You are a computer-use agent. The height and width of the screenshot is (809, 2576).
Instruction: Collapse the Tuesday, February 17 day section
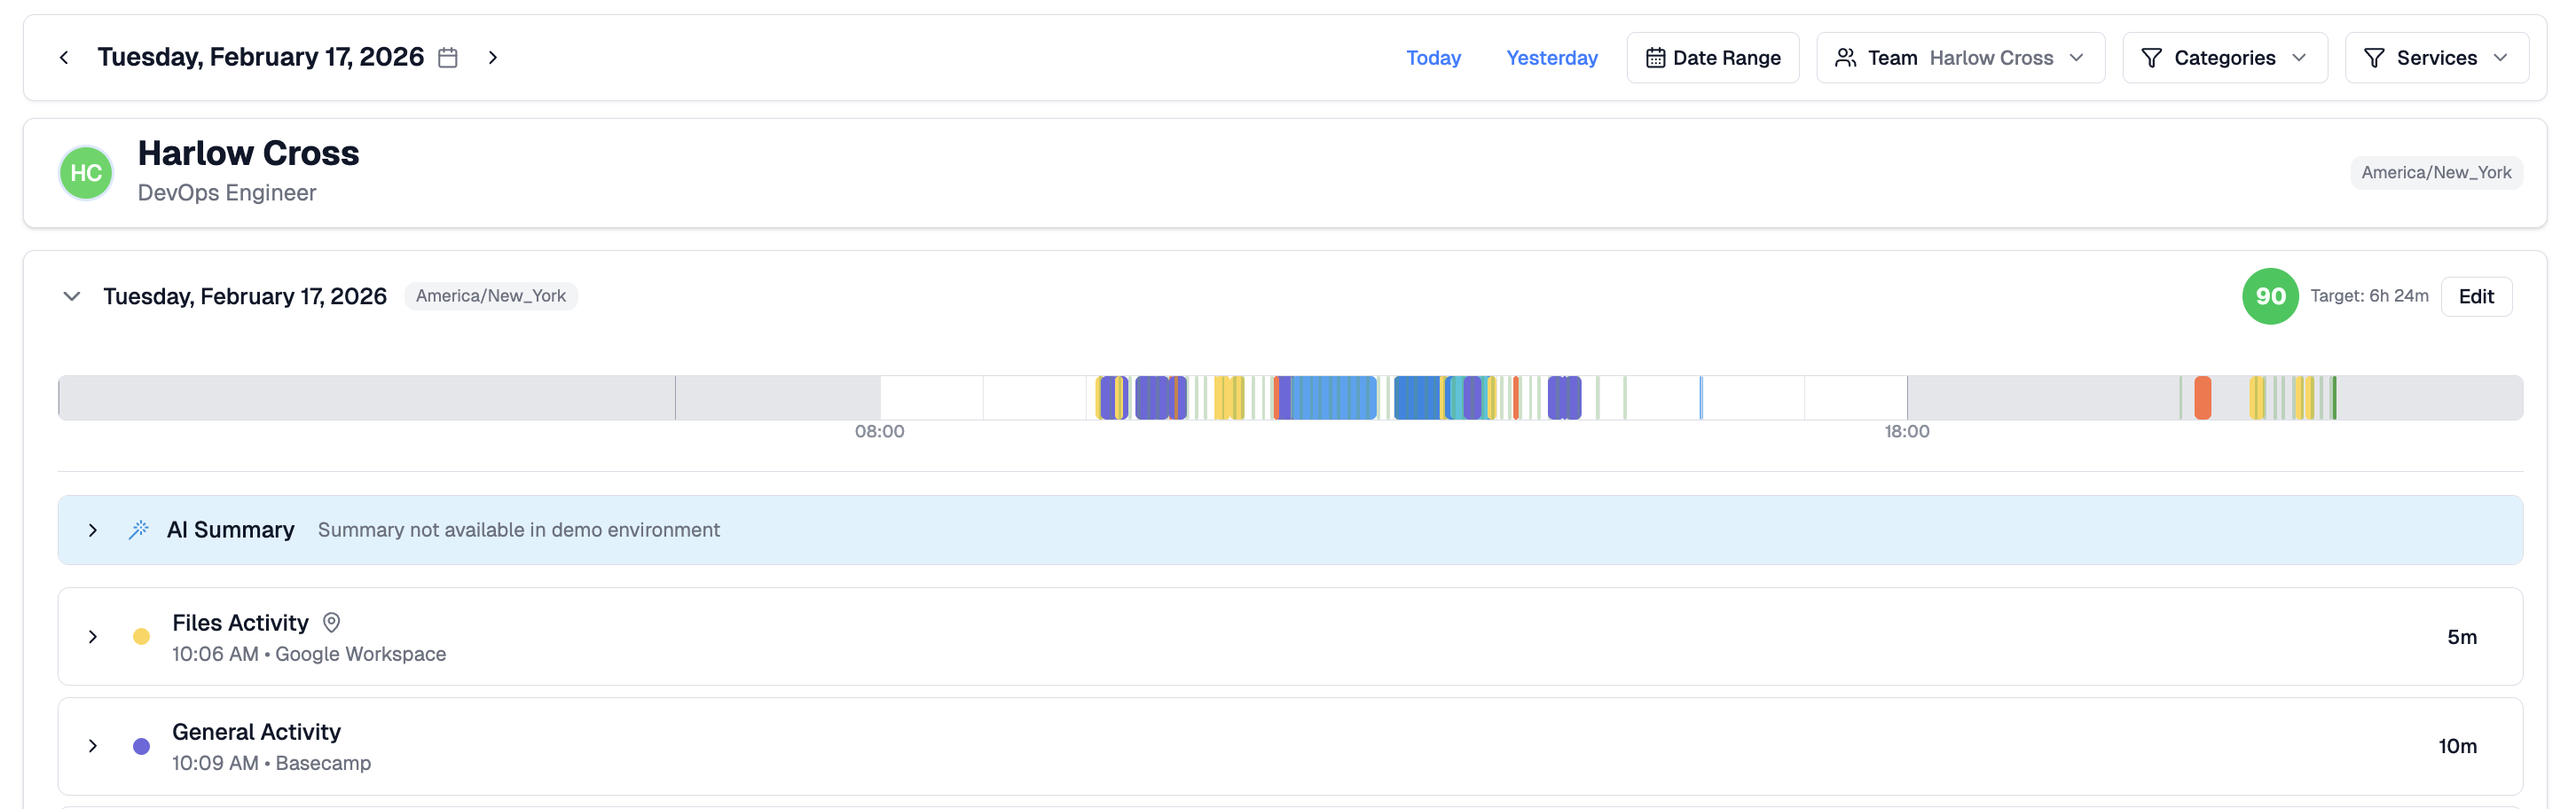click(72, 296)
